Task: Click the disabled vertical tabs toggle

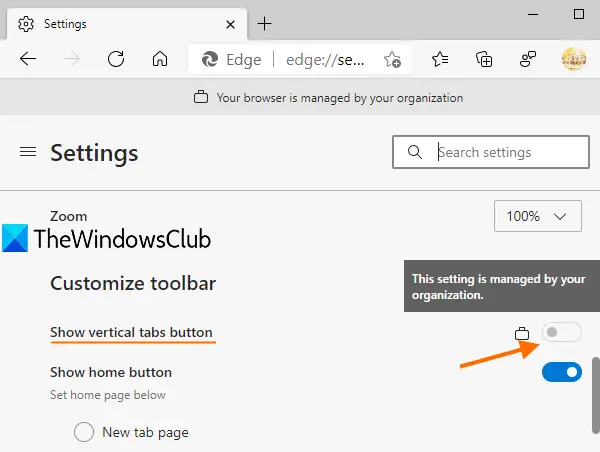Action: tap(562, 332)
